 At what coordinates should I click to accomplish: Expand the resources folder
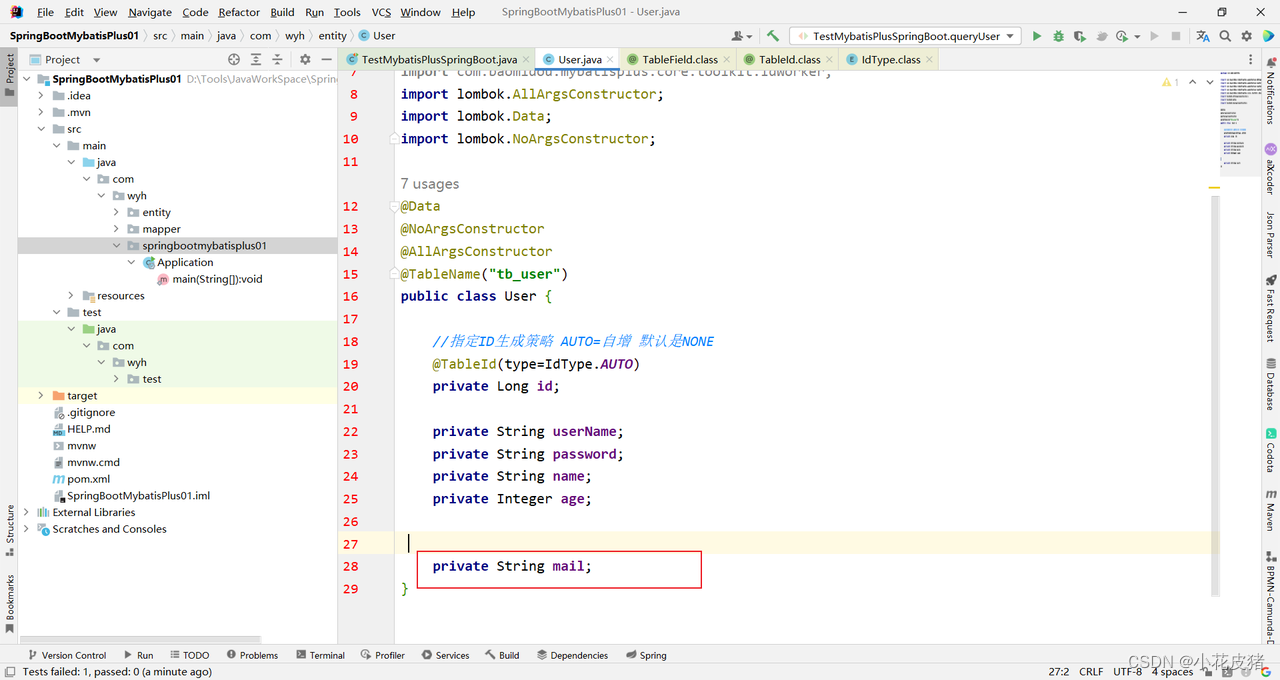click(x=71, y=296)
